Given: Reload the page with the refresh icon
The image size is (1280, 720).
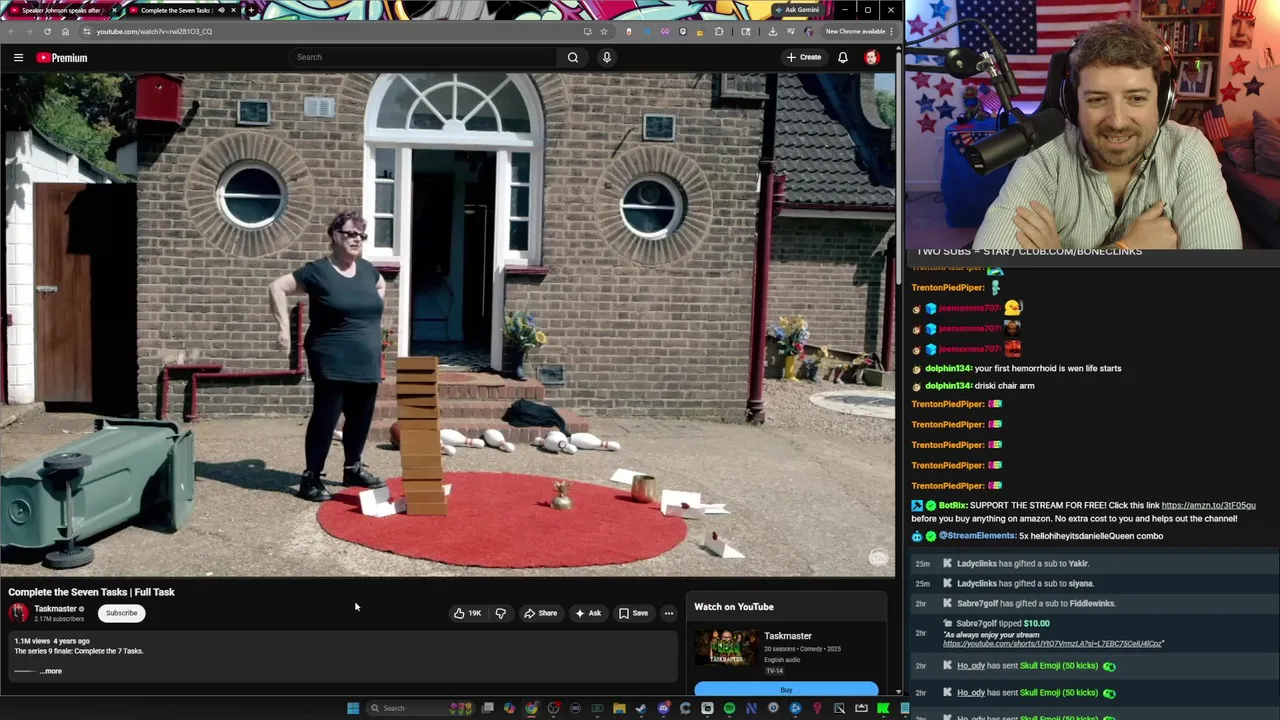Looking at the screenshot, I should point(47,31).
